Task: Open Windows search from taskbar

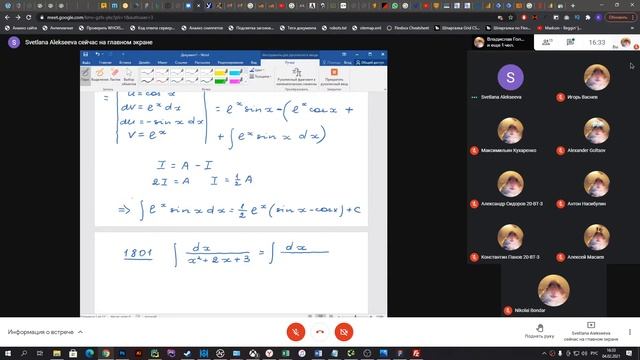Action: [x=24, y=353]
